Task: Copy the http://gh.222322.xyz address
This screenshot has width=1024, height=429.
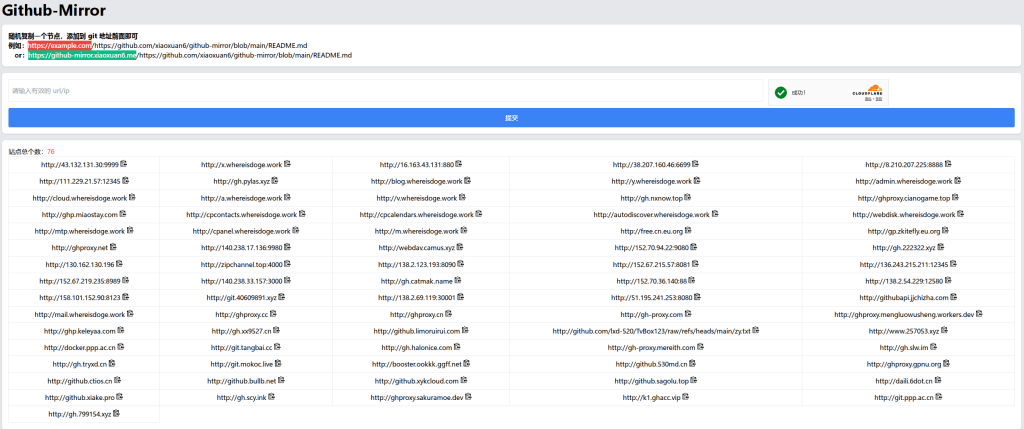Action: pyautogui.click(x=940, y=247)
